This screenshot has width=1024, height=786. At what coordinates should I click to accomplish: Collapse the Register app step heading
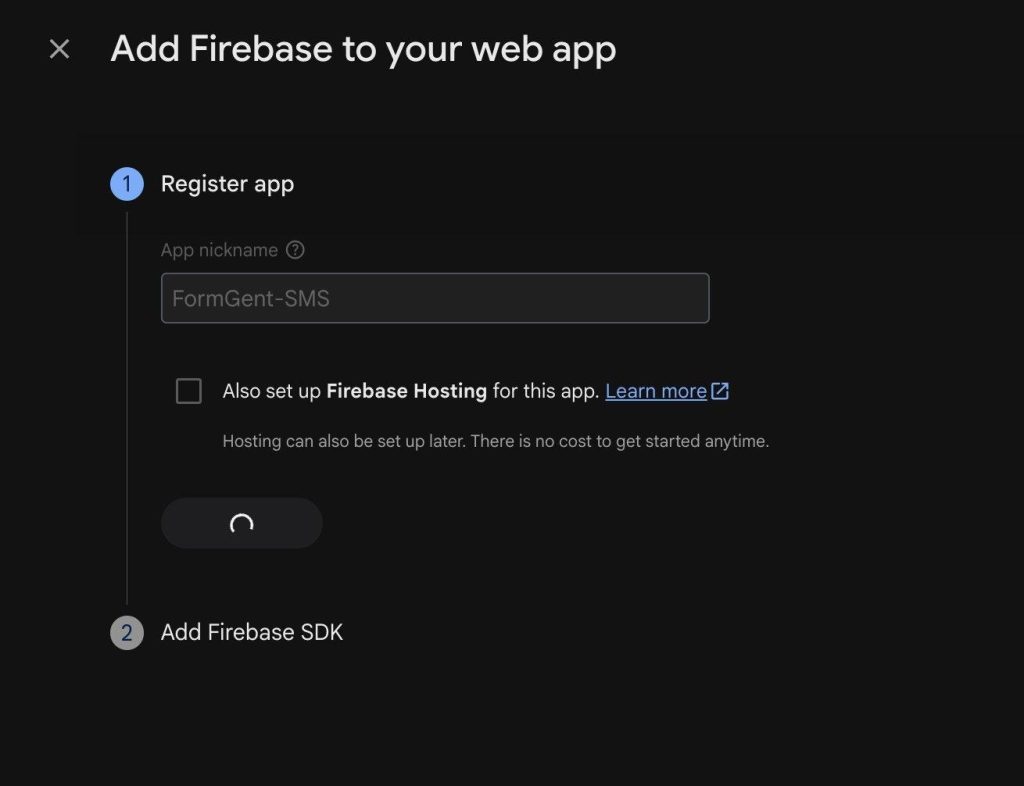227,184
